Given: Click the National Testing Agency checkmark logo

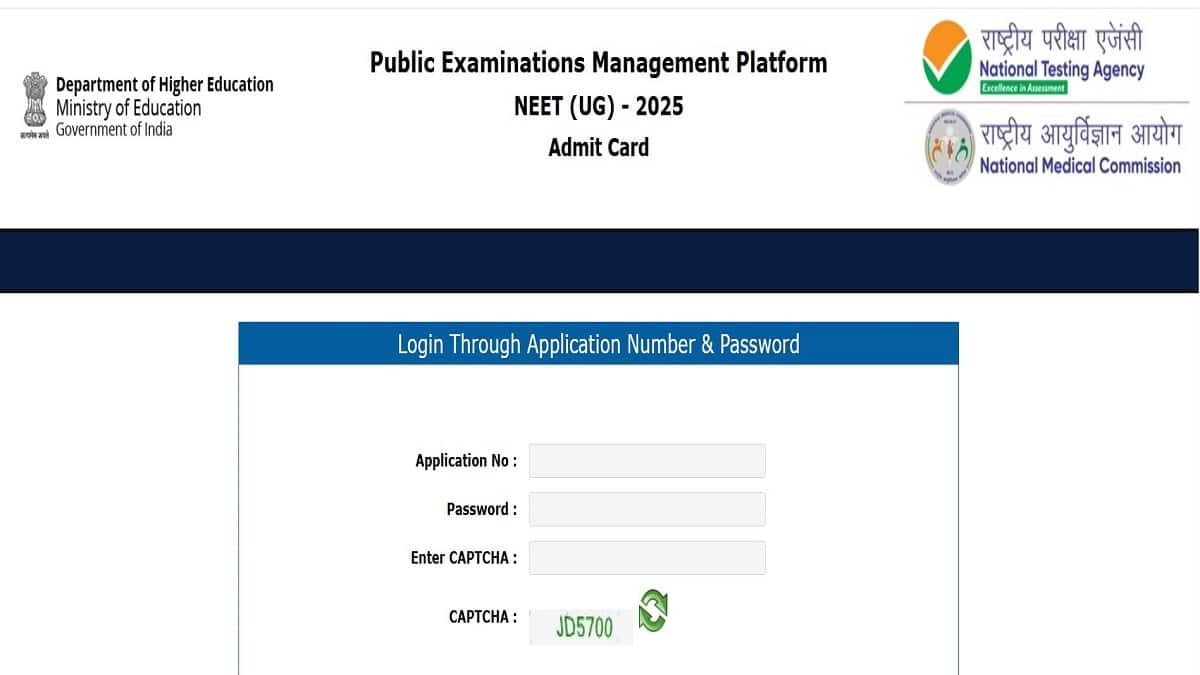Looking at the screenshot, I should 945,58.
